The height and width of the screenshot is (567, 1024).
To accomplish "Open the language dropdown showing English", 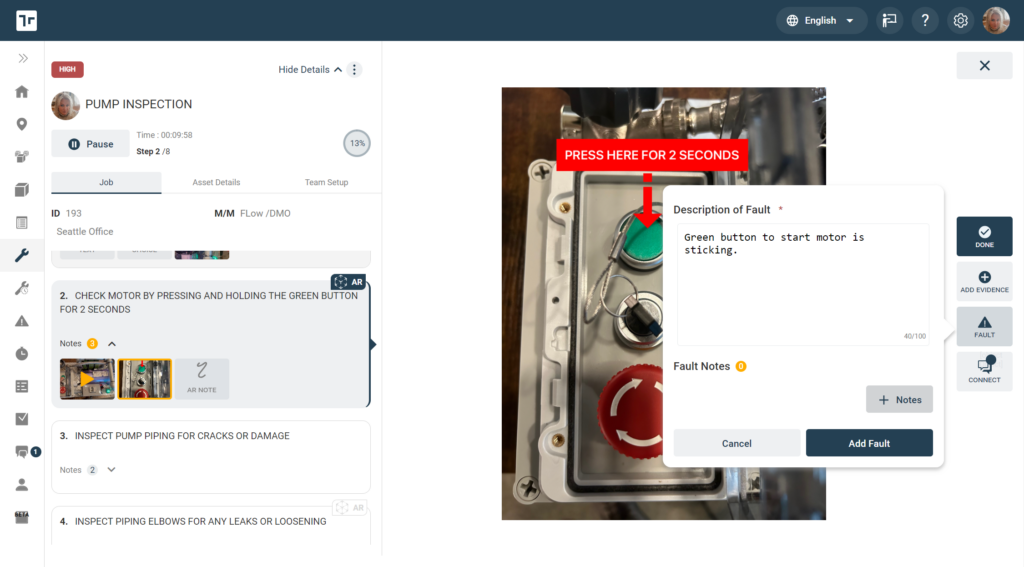I will point(821,20).
